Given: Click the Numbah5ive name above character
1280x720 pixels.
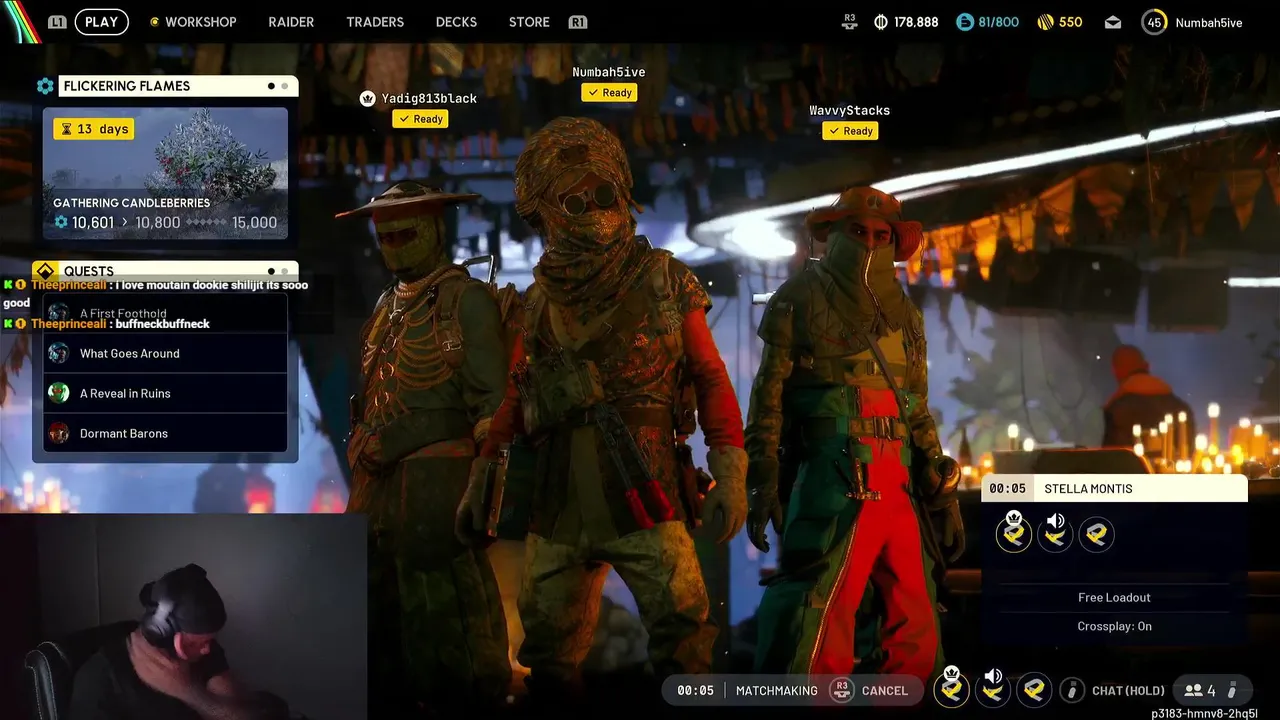Looking at the screenshot, I should [609, 72].
